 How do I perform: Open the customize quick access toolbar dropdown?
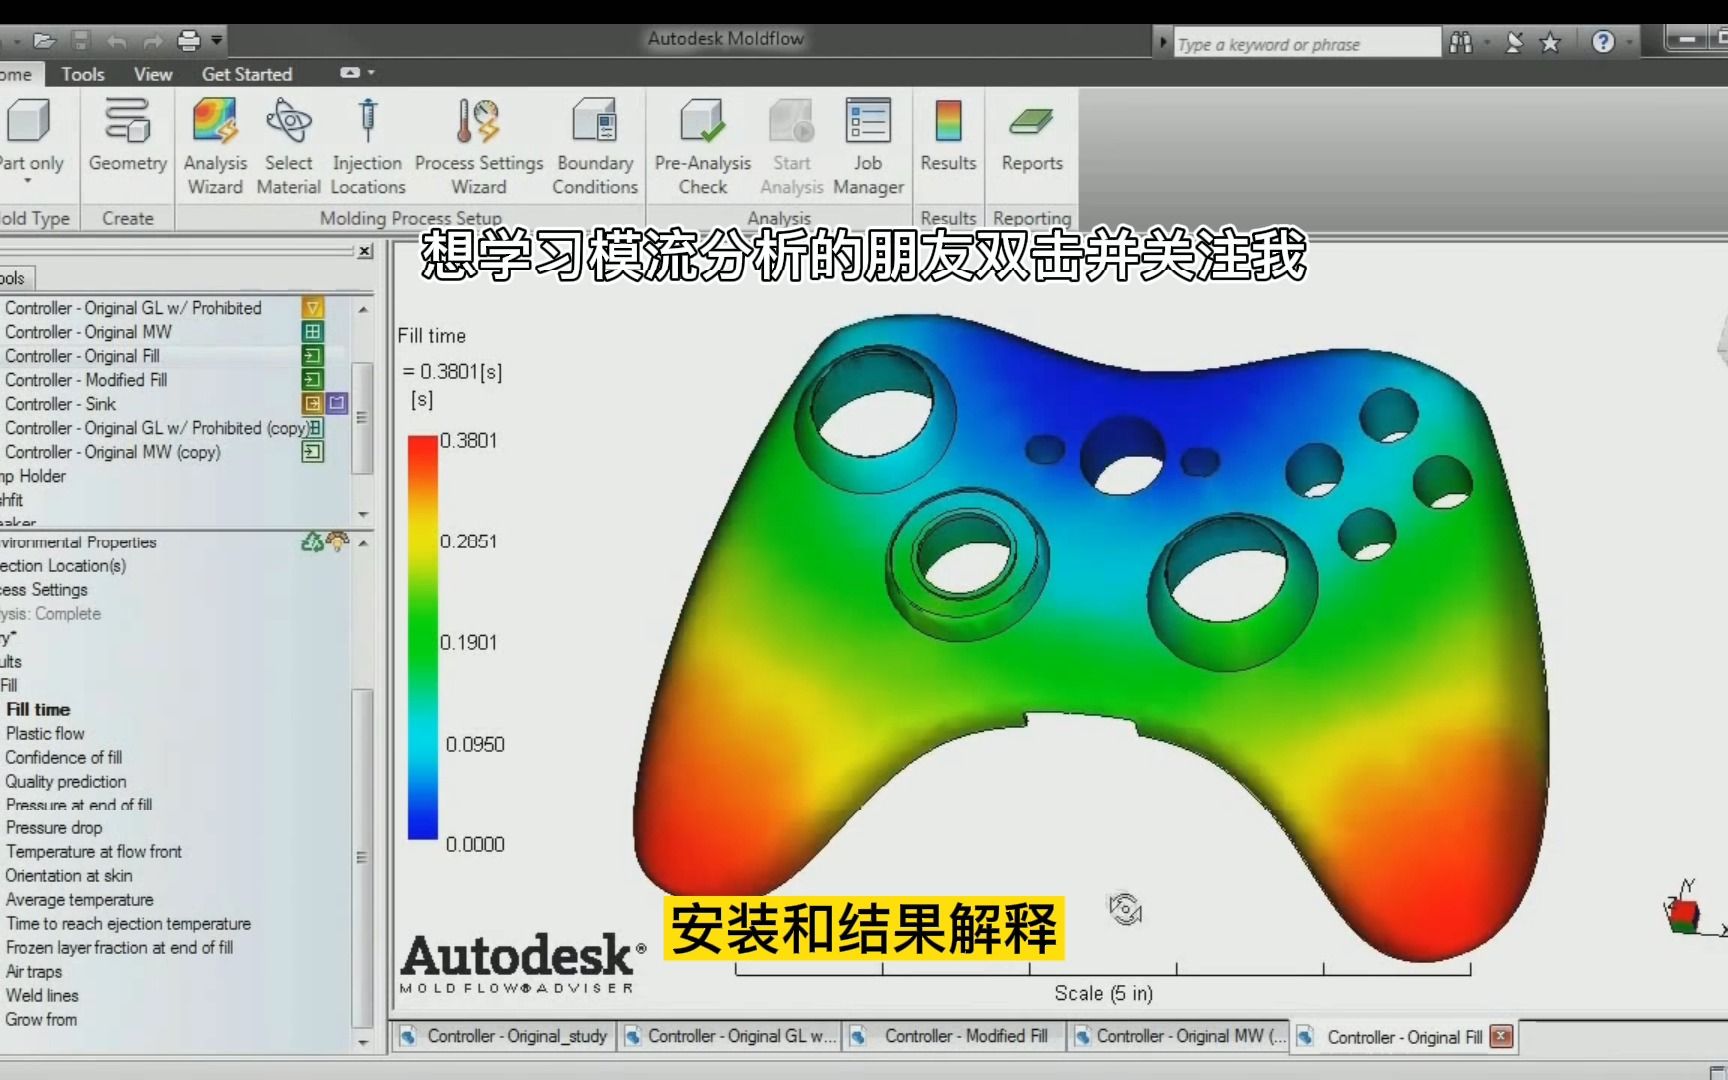coord(216,41)
